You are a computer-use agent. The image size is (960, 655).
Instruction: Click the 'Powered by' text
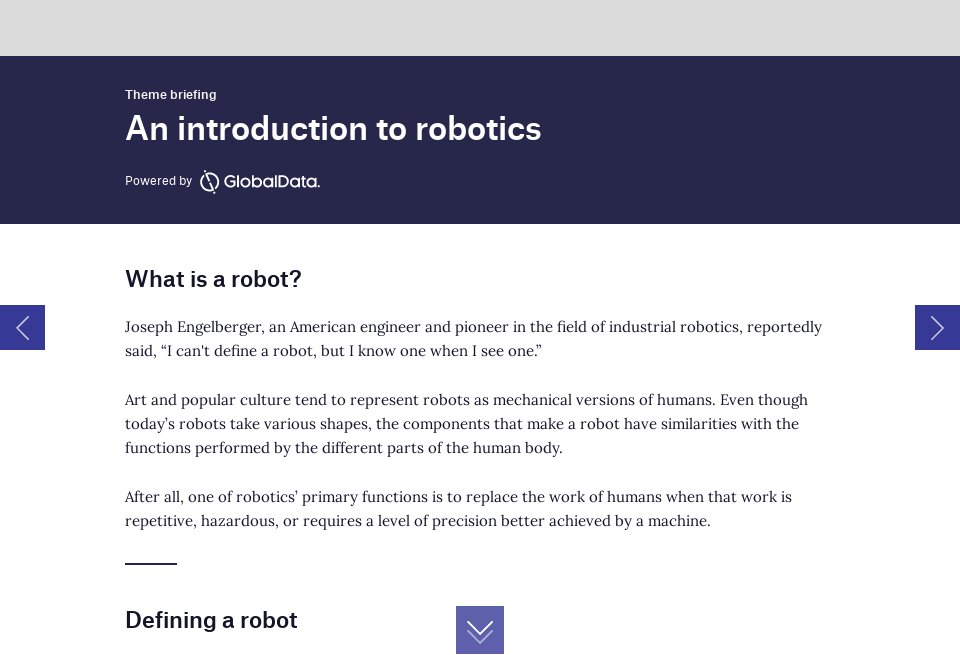[158, 181]
